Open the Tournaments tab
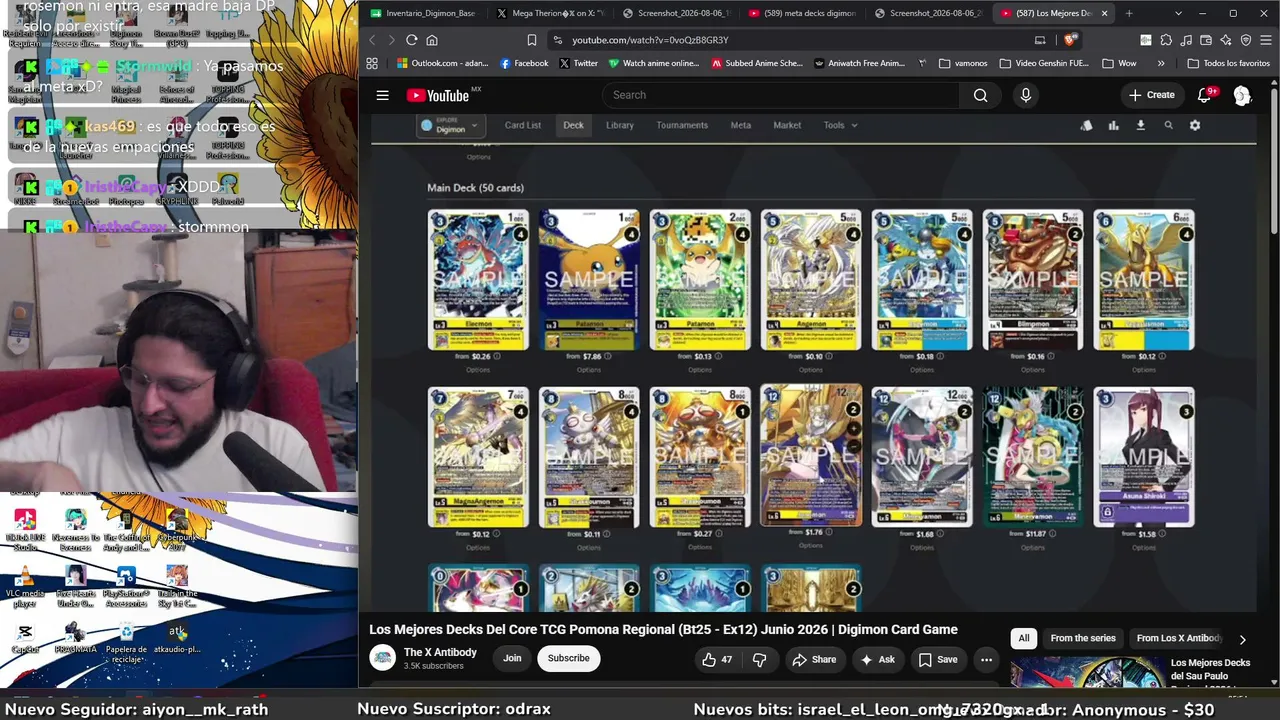Screen dimensions: 1280x720 pyautogui.click(x=682, y=125)
